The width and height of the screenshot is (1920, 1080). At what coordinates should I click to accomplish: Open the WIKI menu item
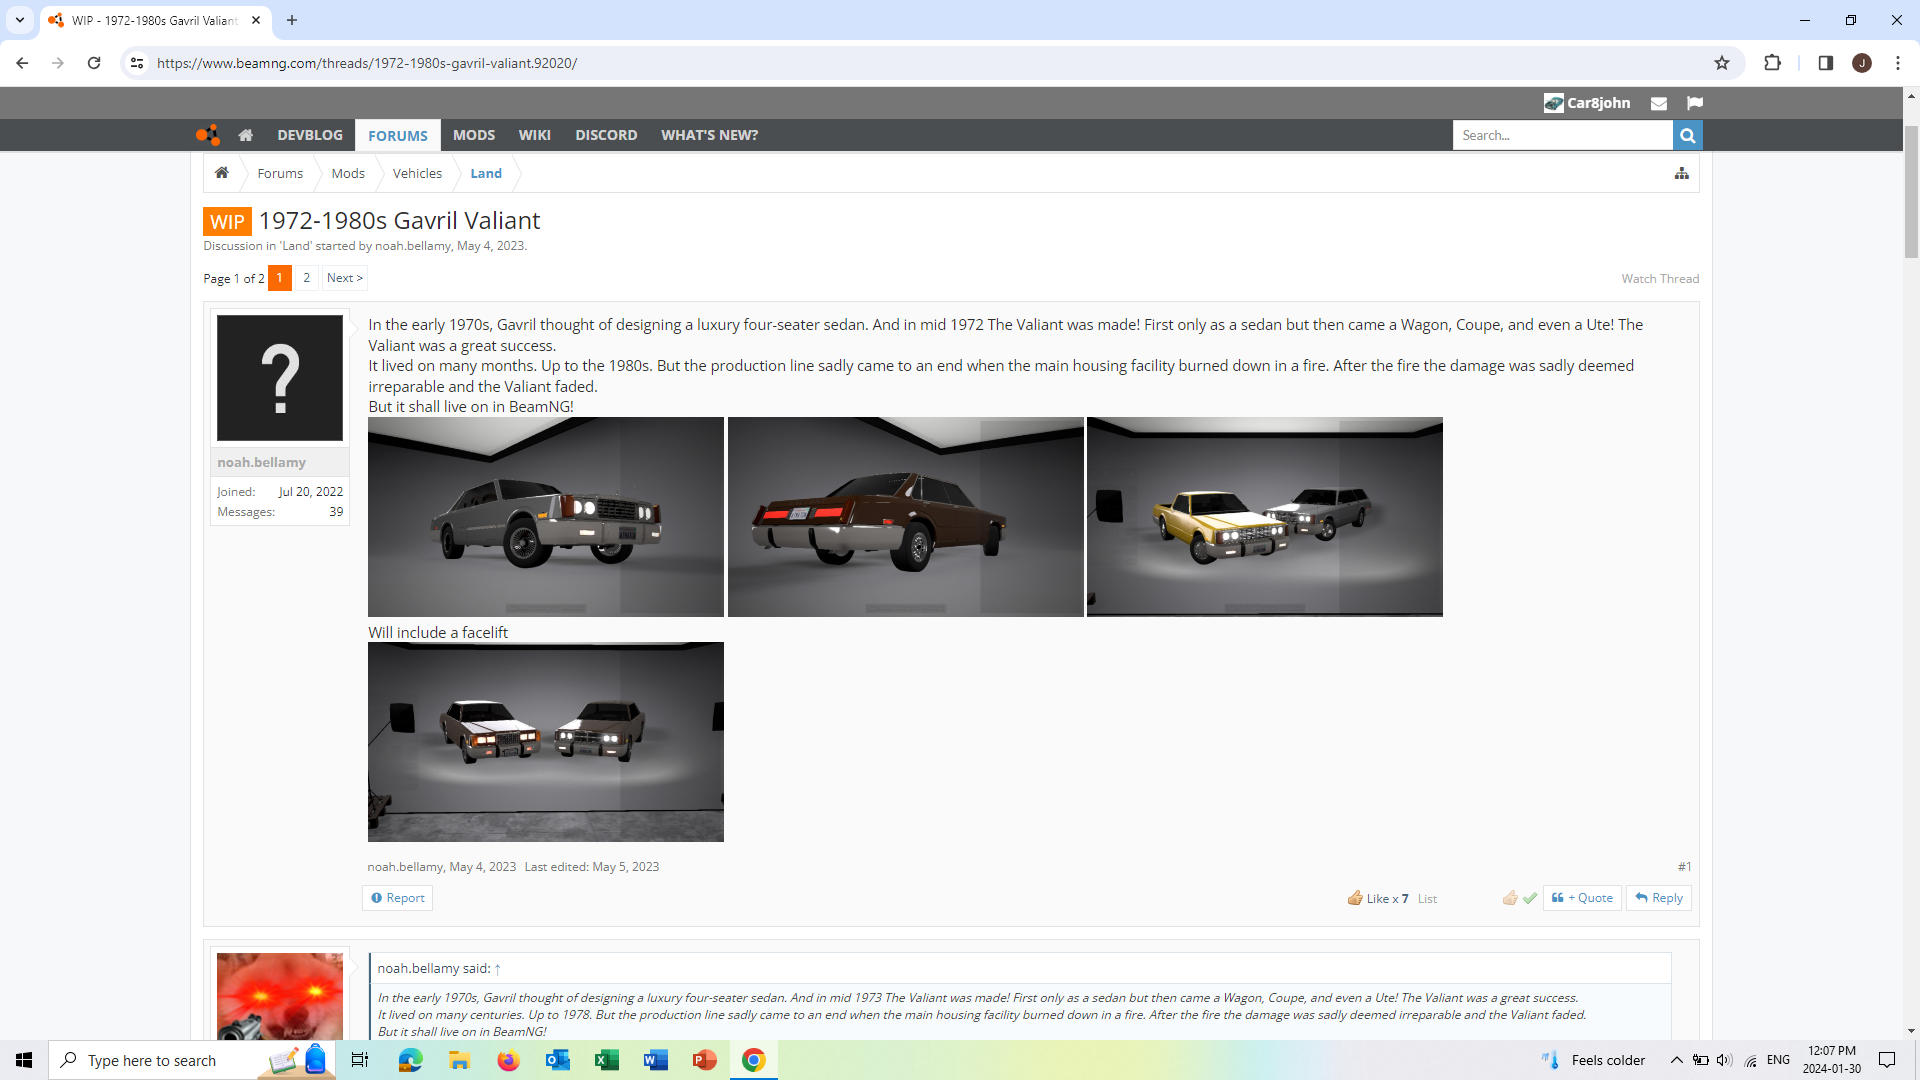pos(534,135)
